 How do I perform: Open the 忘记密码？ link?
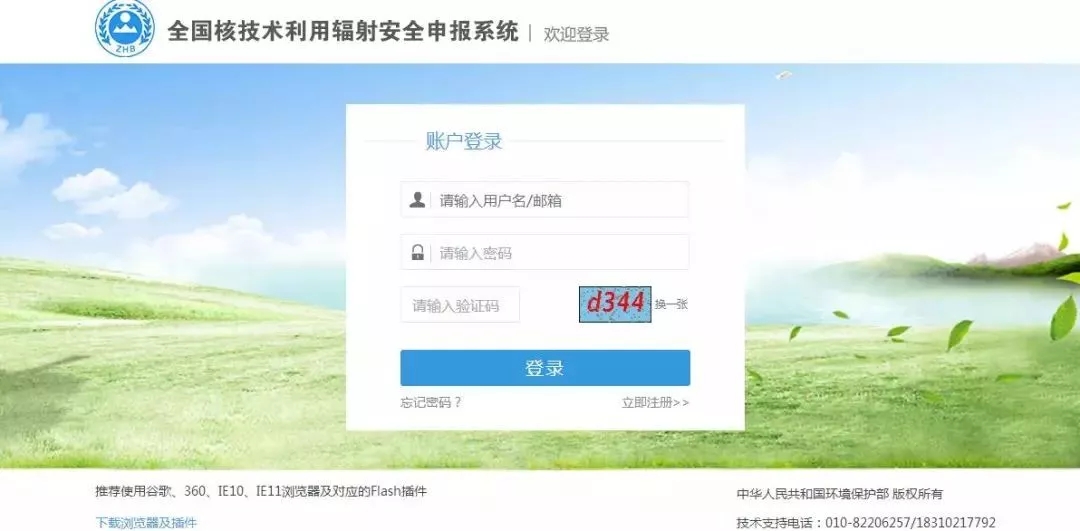tap(431, 403)
